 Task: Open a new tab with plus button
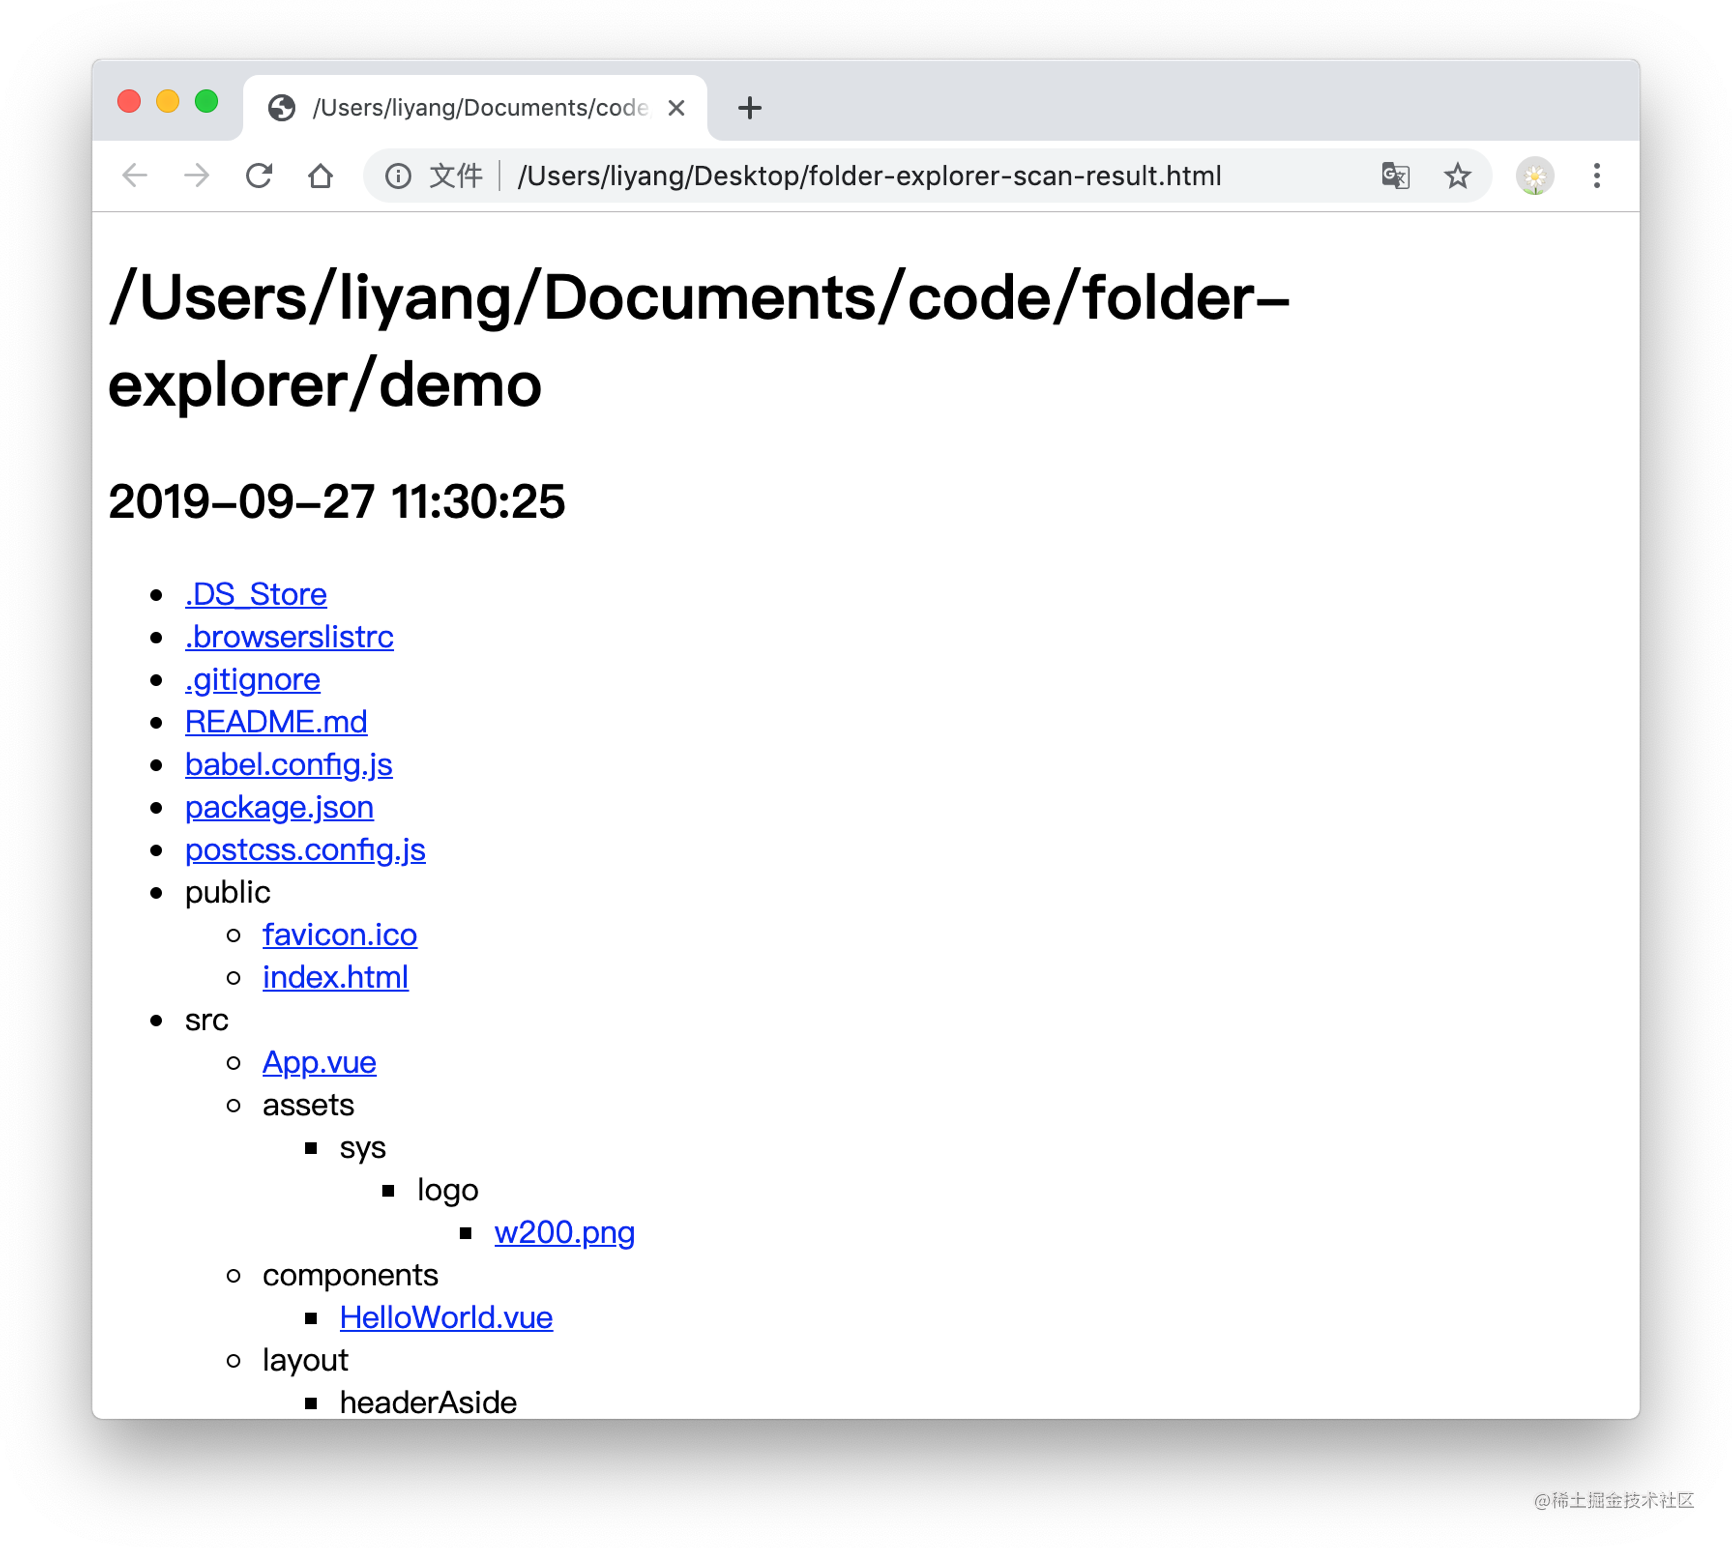750,108
